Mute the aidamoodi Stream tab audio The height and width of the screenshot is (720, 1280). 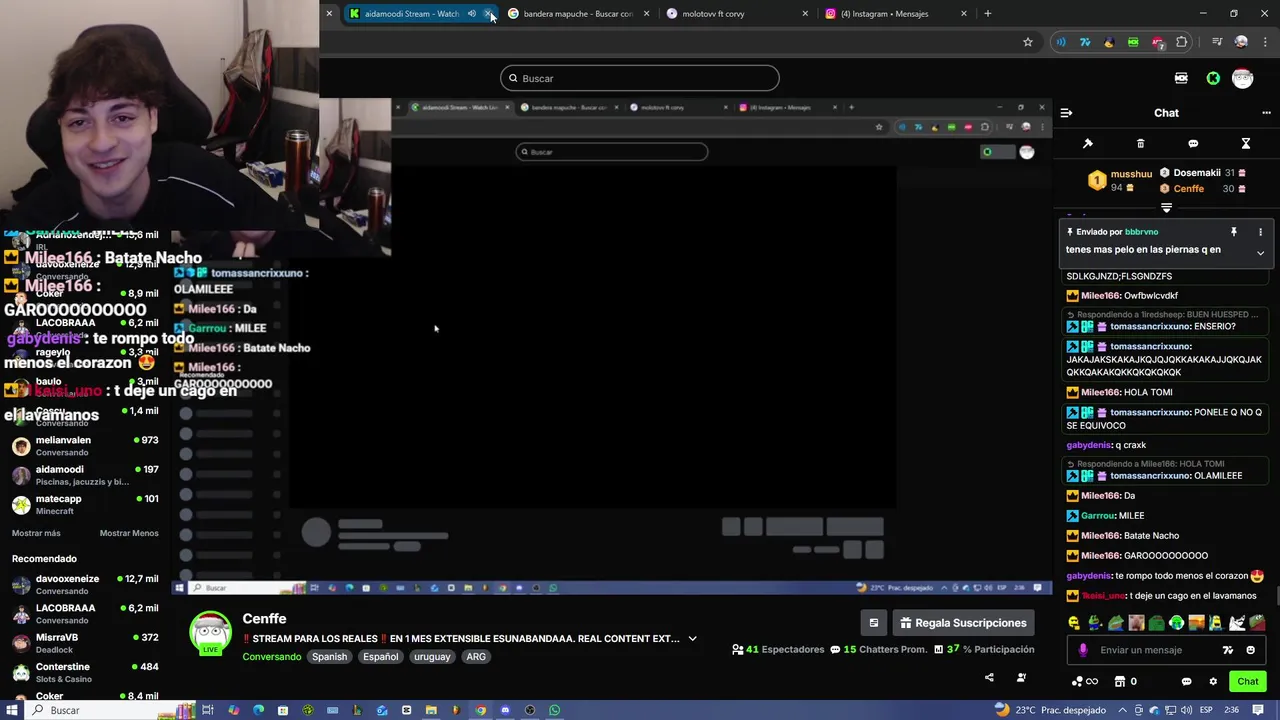(x=472, y=14)
